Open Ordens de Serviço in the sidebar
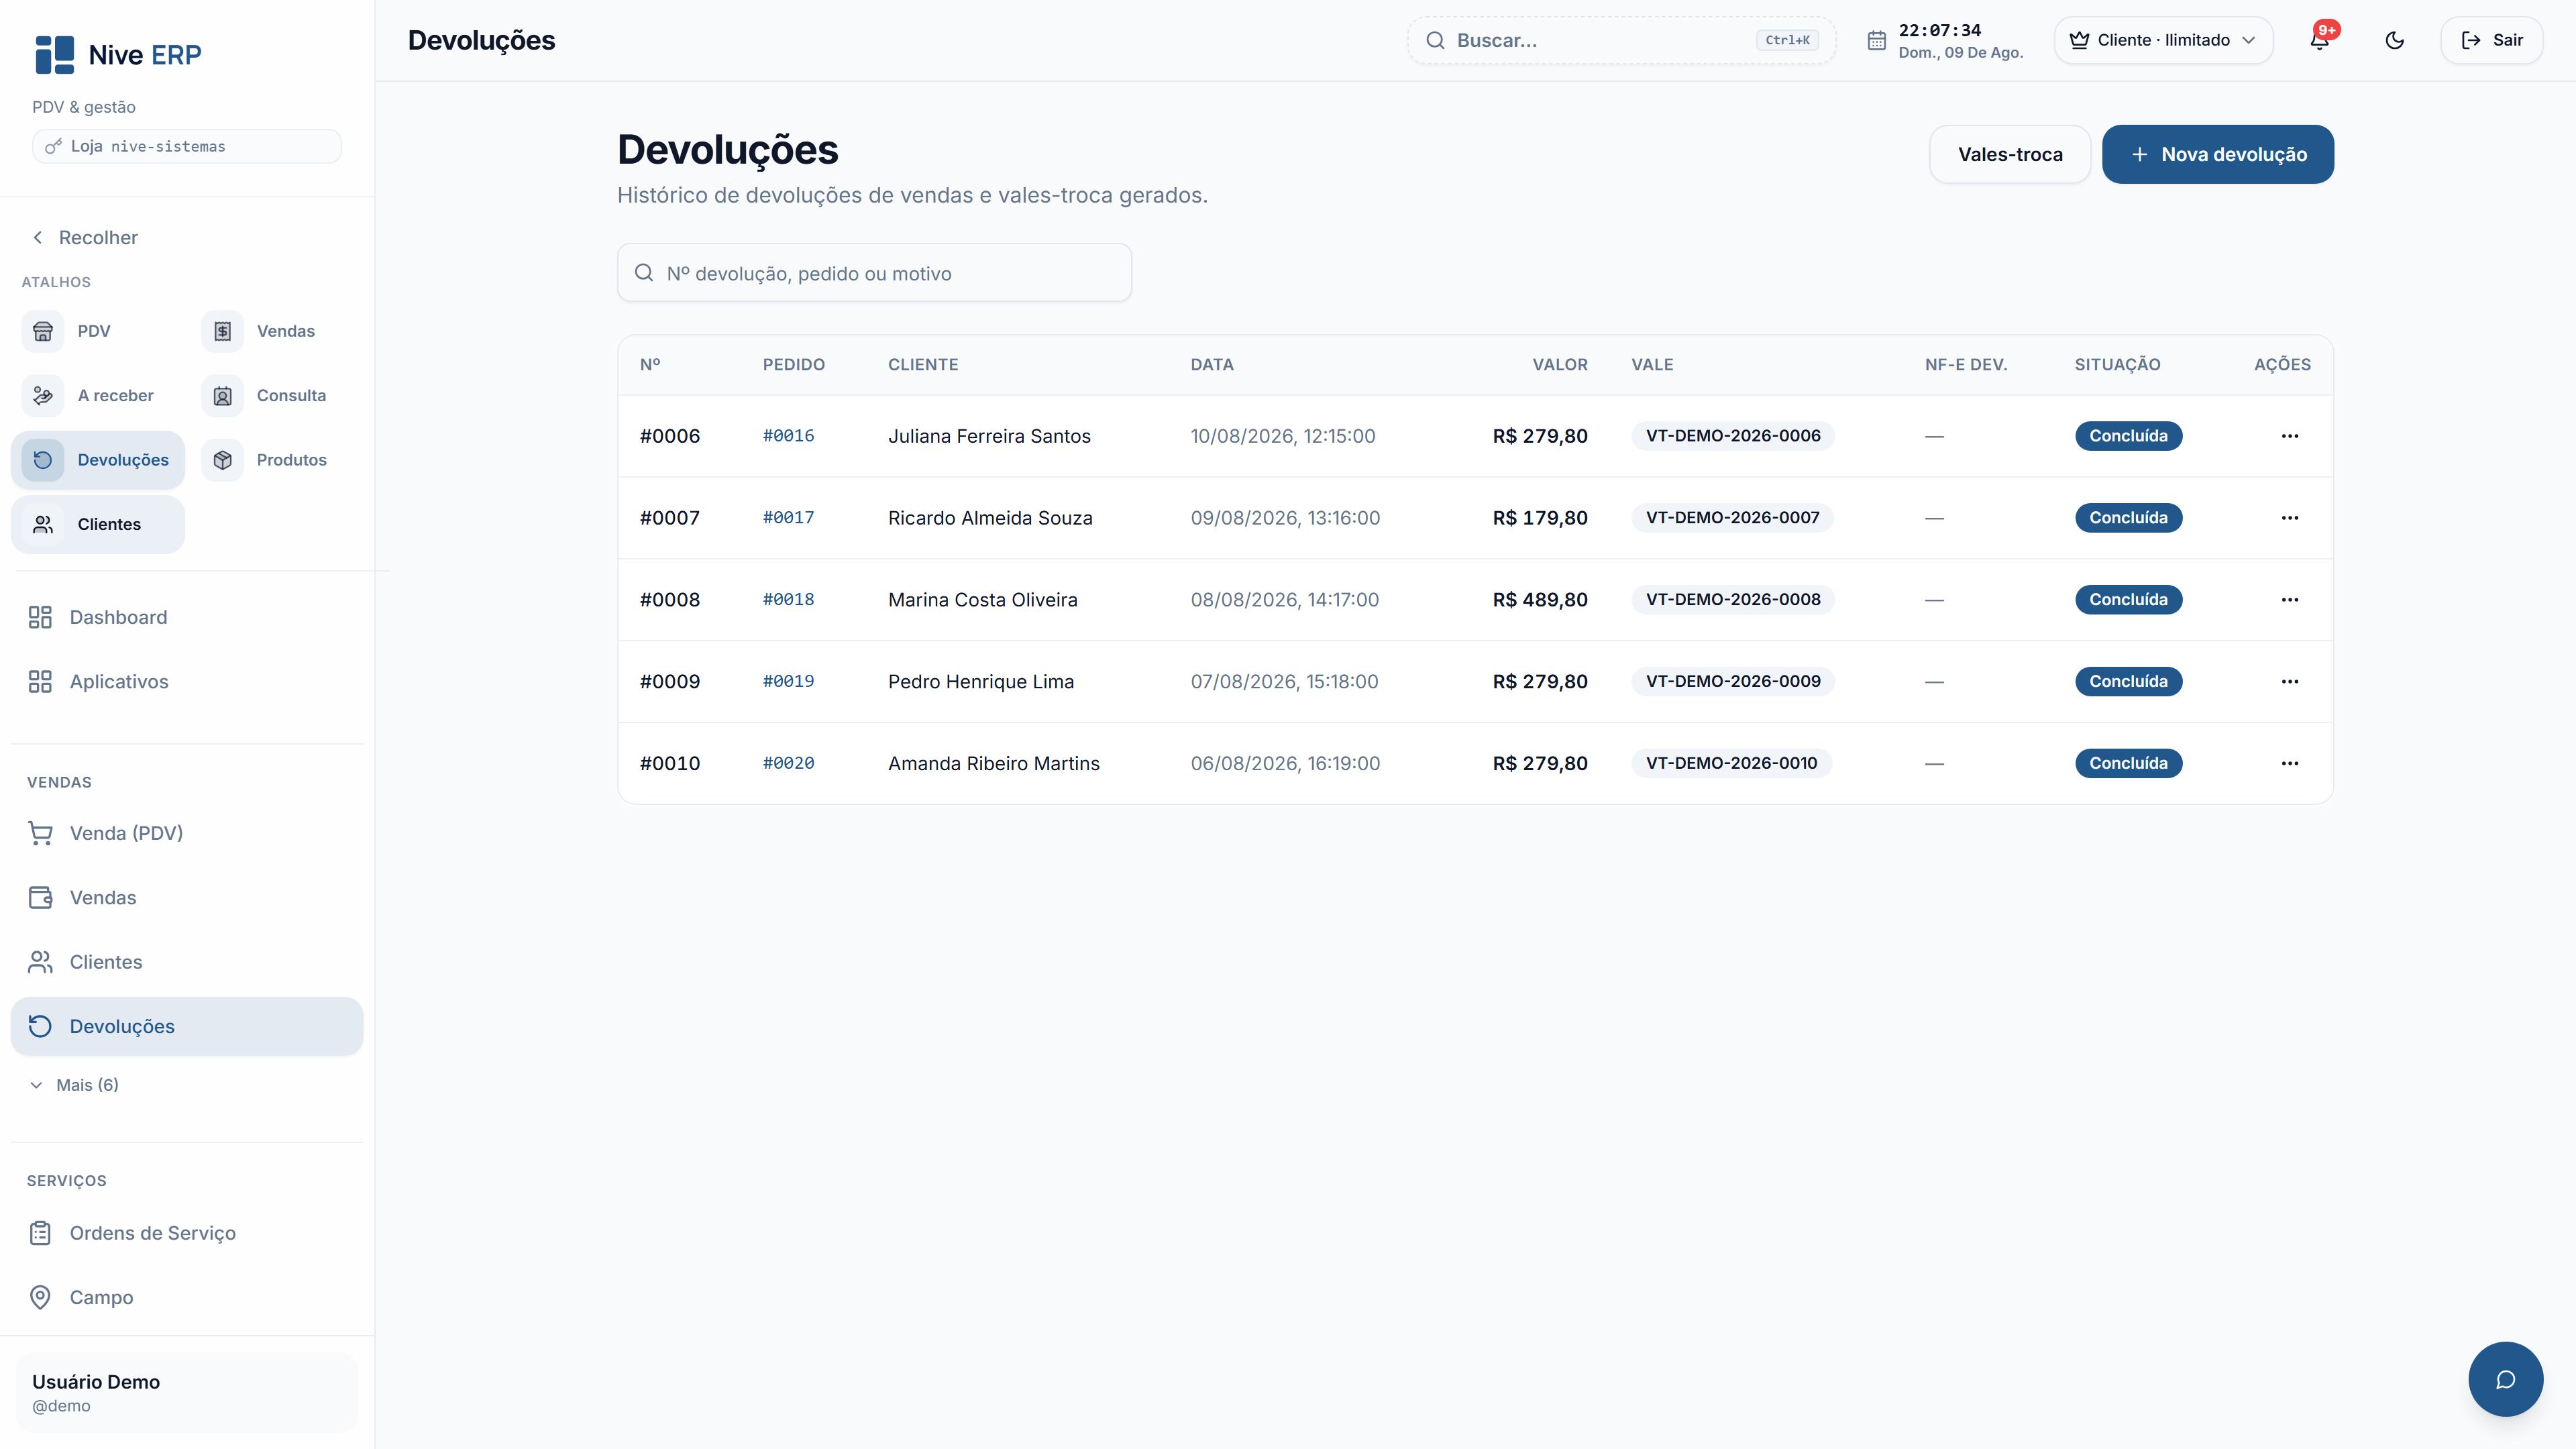2576x1449 pixels. [187, 1233]
